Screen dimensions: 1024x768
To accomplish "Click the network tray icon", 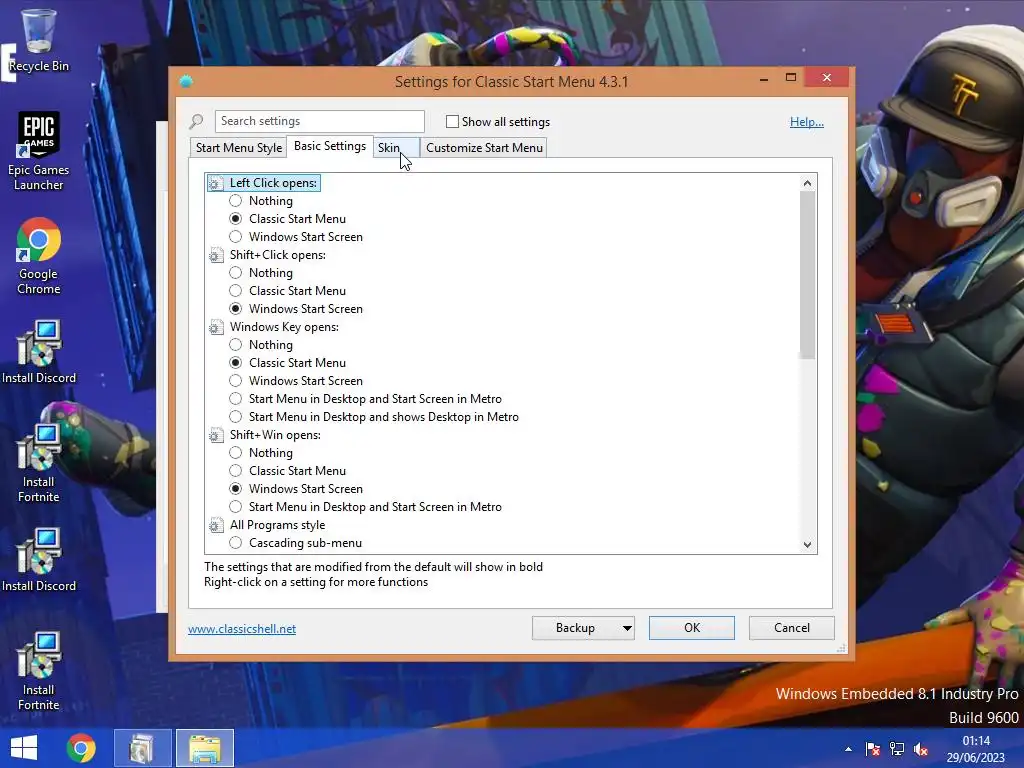I will pyautogui.click(x=897, y=749).
